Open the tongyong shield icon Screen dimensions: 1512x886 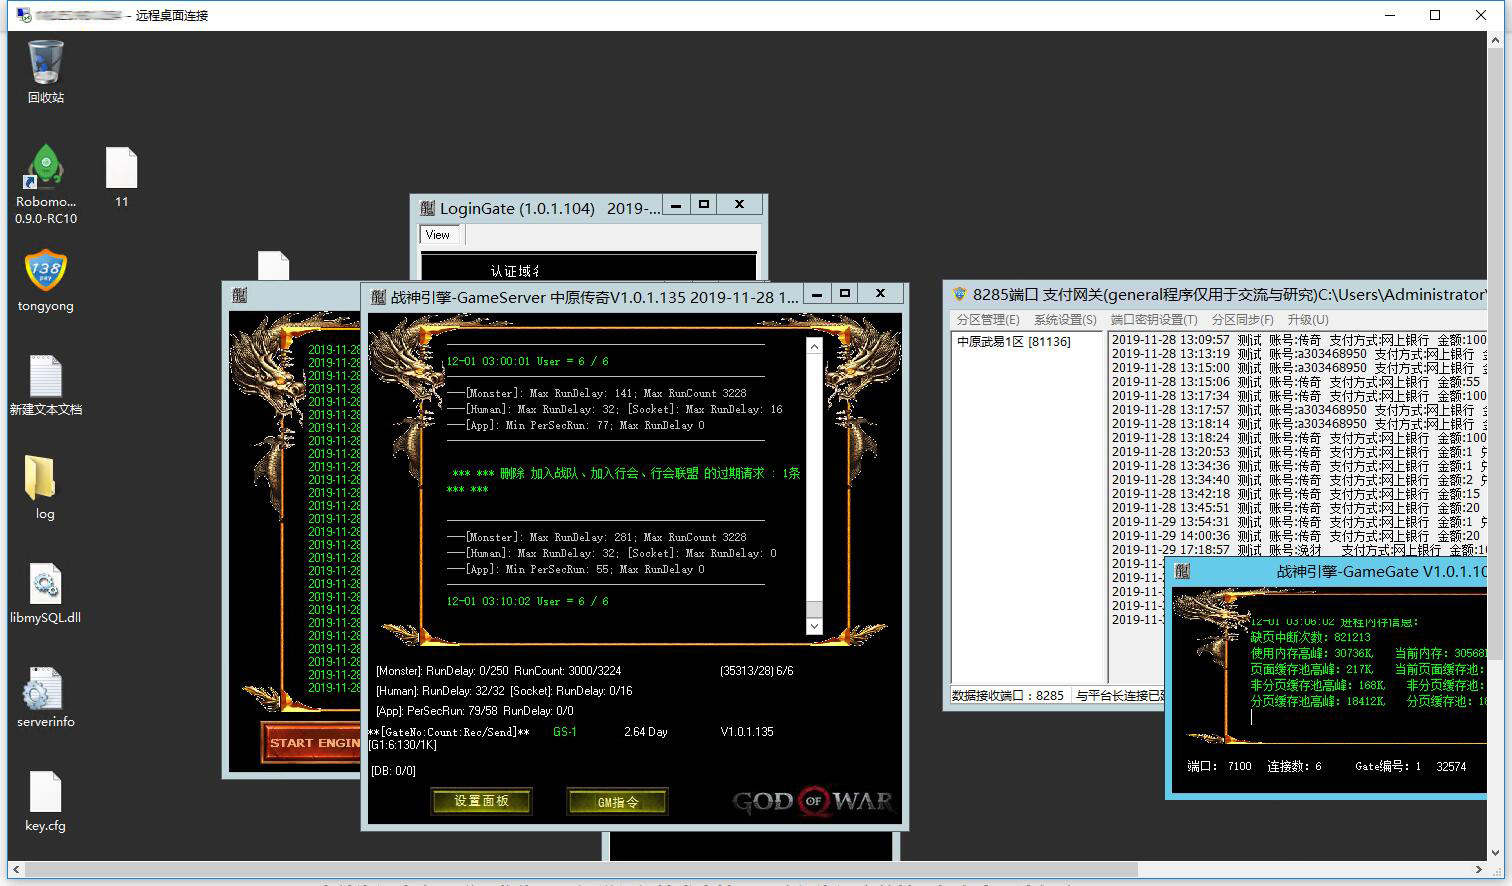click(46, 271)
